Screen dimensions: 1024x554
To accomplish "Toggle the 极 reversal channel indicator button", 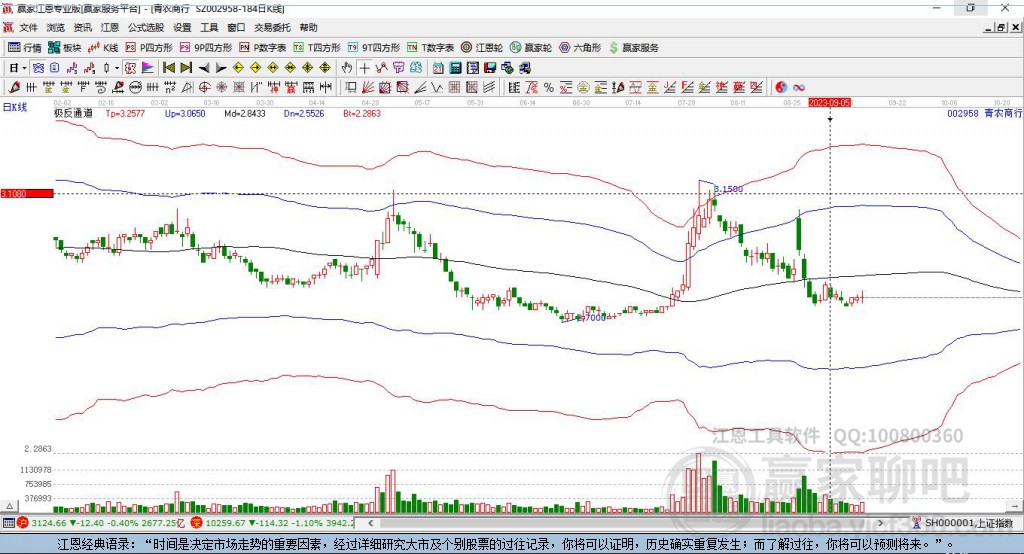I will [x=130, y=68].
